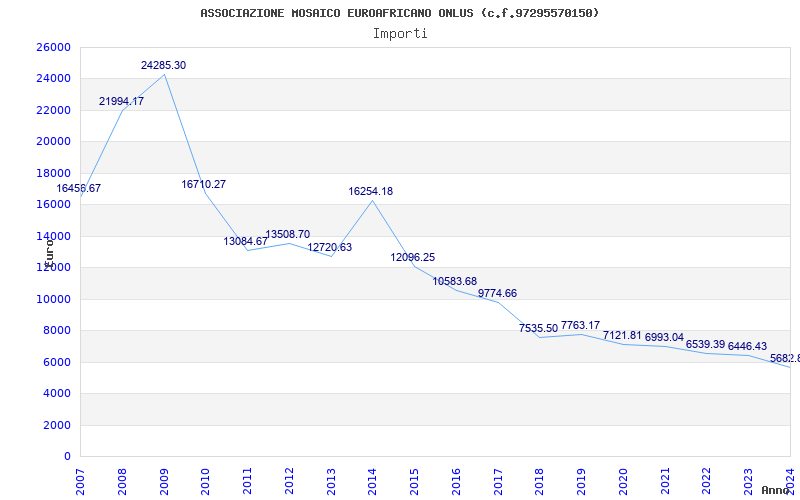Select the data label 13508.70
The height and width of the screenshot is (500, 800).
(287, 235)
